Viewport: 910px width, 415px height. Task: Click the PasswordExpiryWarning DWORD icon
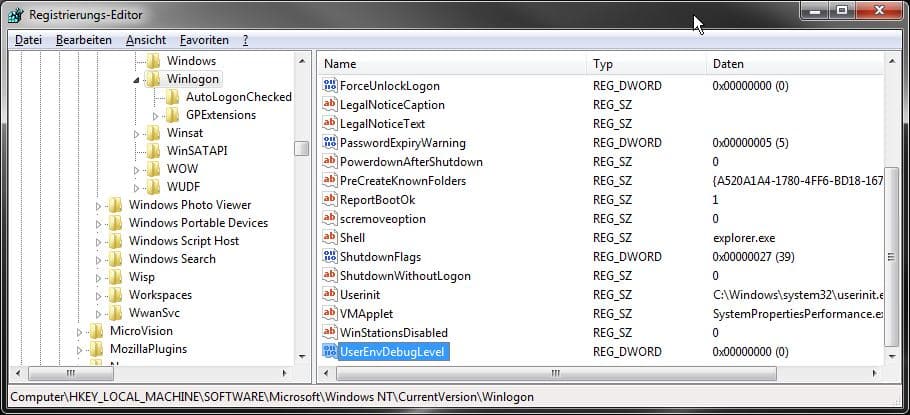(x=330, y=143)
